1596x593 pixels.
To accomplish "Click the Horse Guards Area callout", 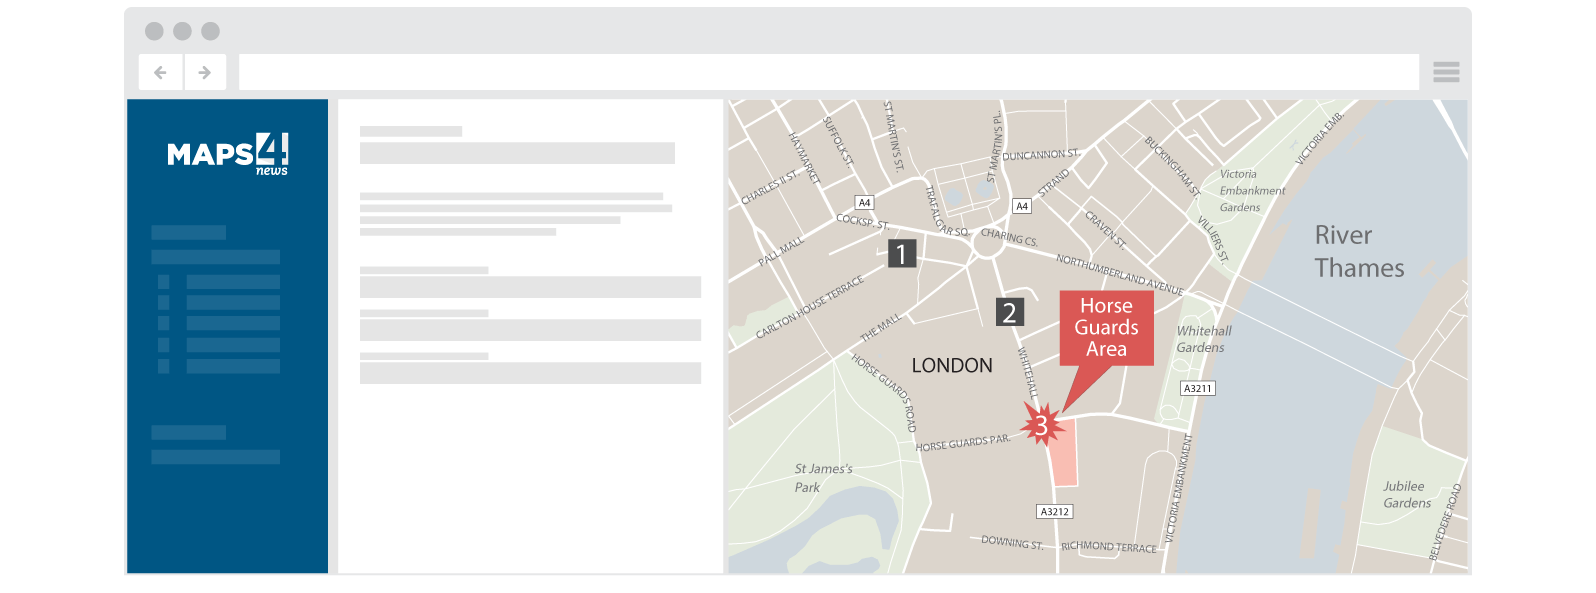I will [x=1106, y=327].
